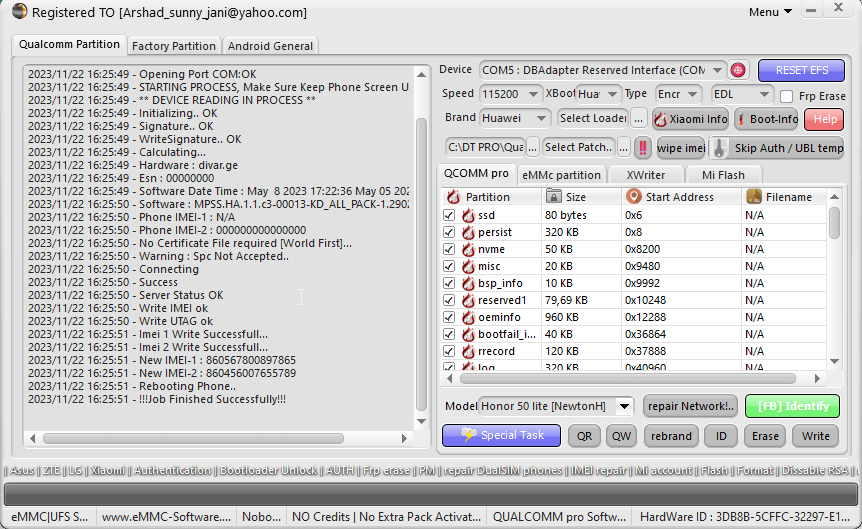The width and height of the screenshot is (862, 529).
Task: Switch to the eMMc partition tab
Action: (x=561, y=175)
